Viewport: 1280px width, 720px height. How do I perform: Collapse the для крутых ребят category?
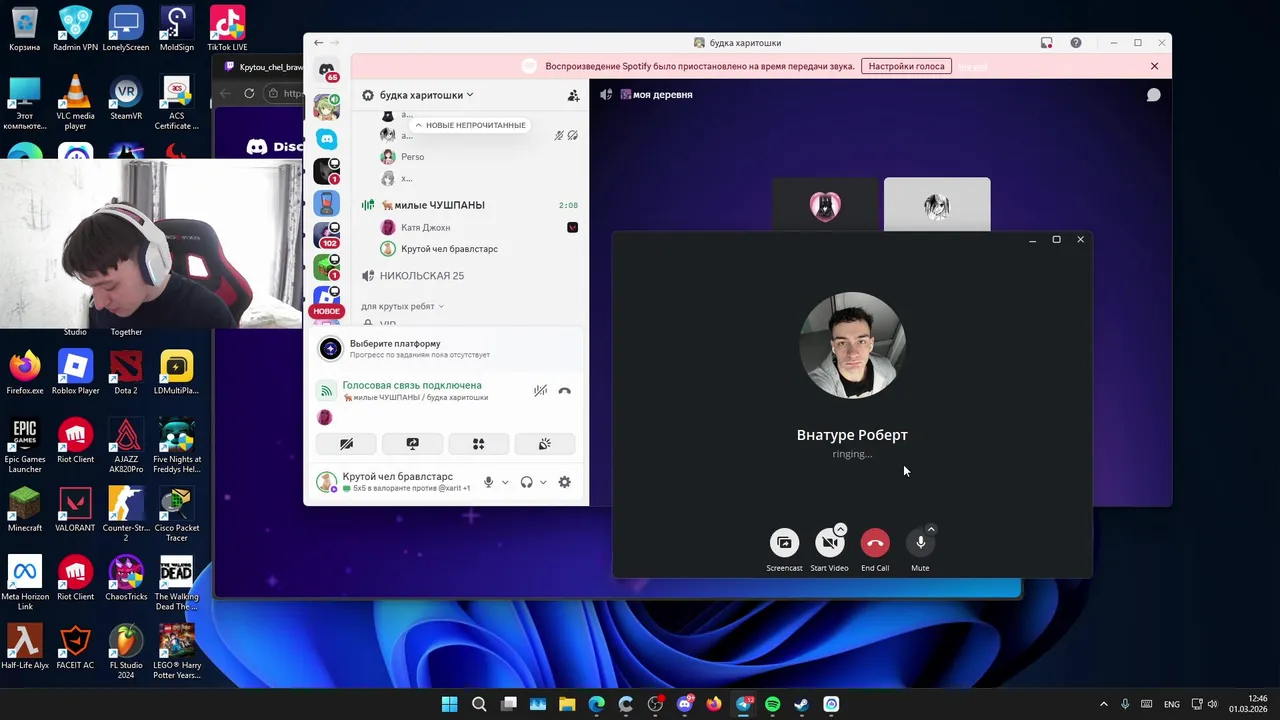[x=402, y=306]
